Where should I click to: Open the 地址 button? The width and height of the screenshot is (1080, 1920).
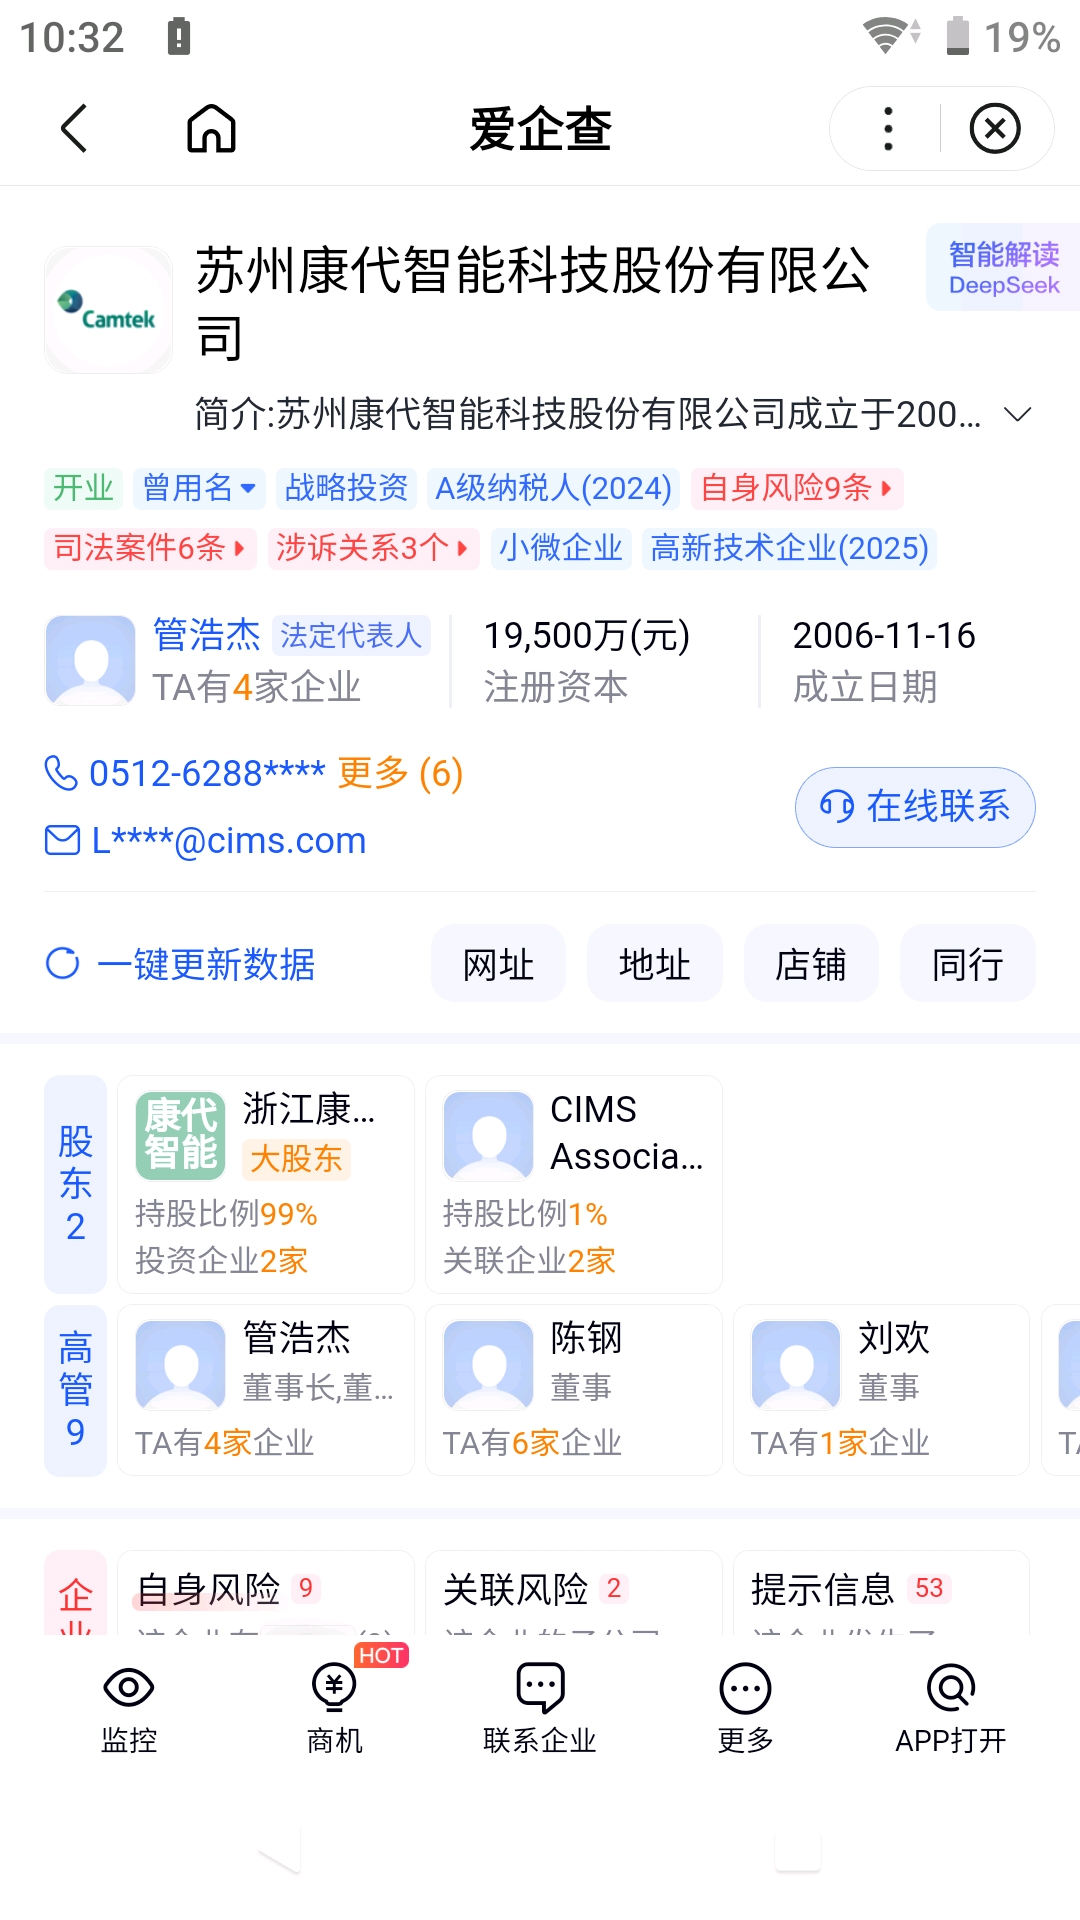[x=654, y=964]
